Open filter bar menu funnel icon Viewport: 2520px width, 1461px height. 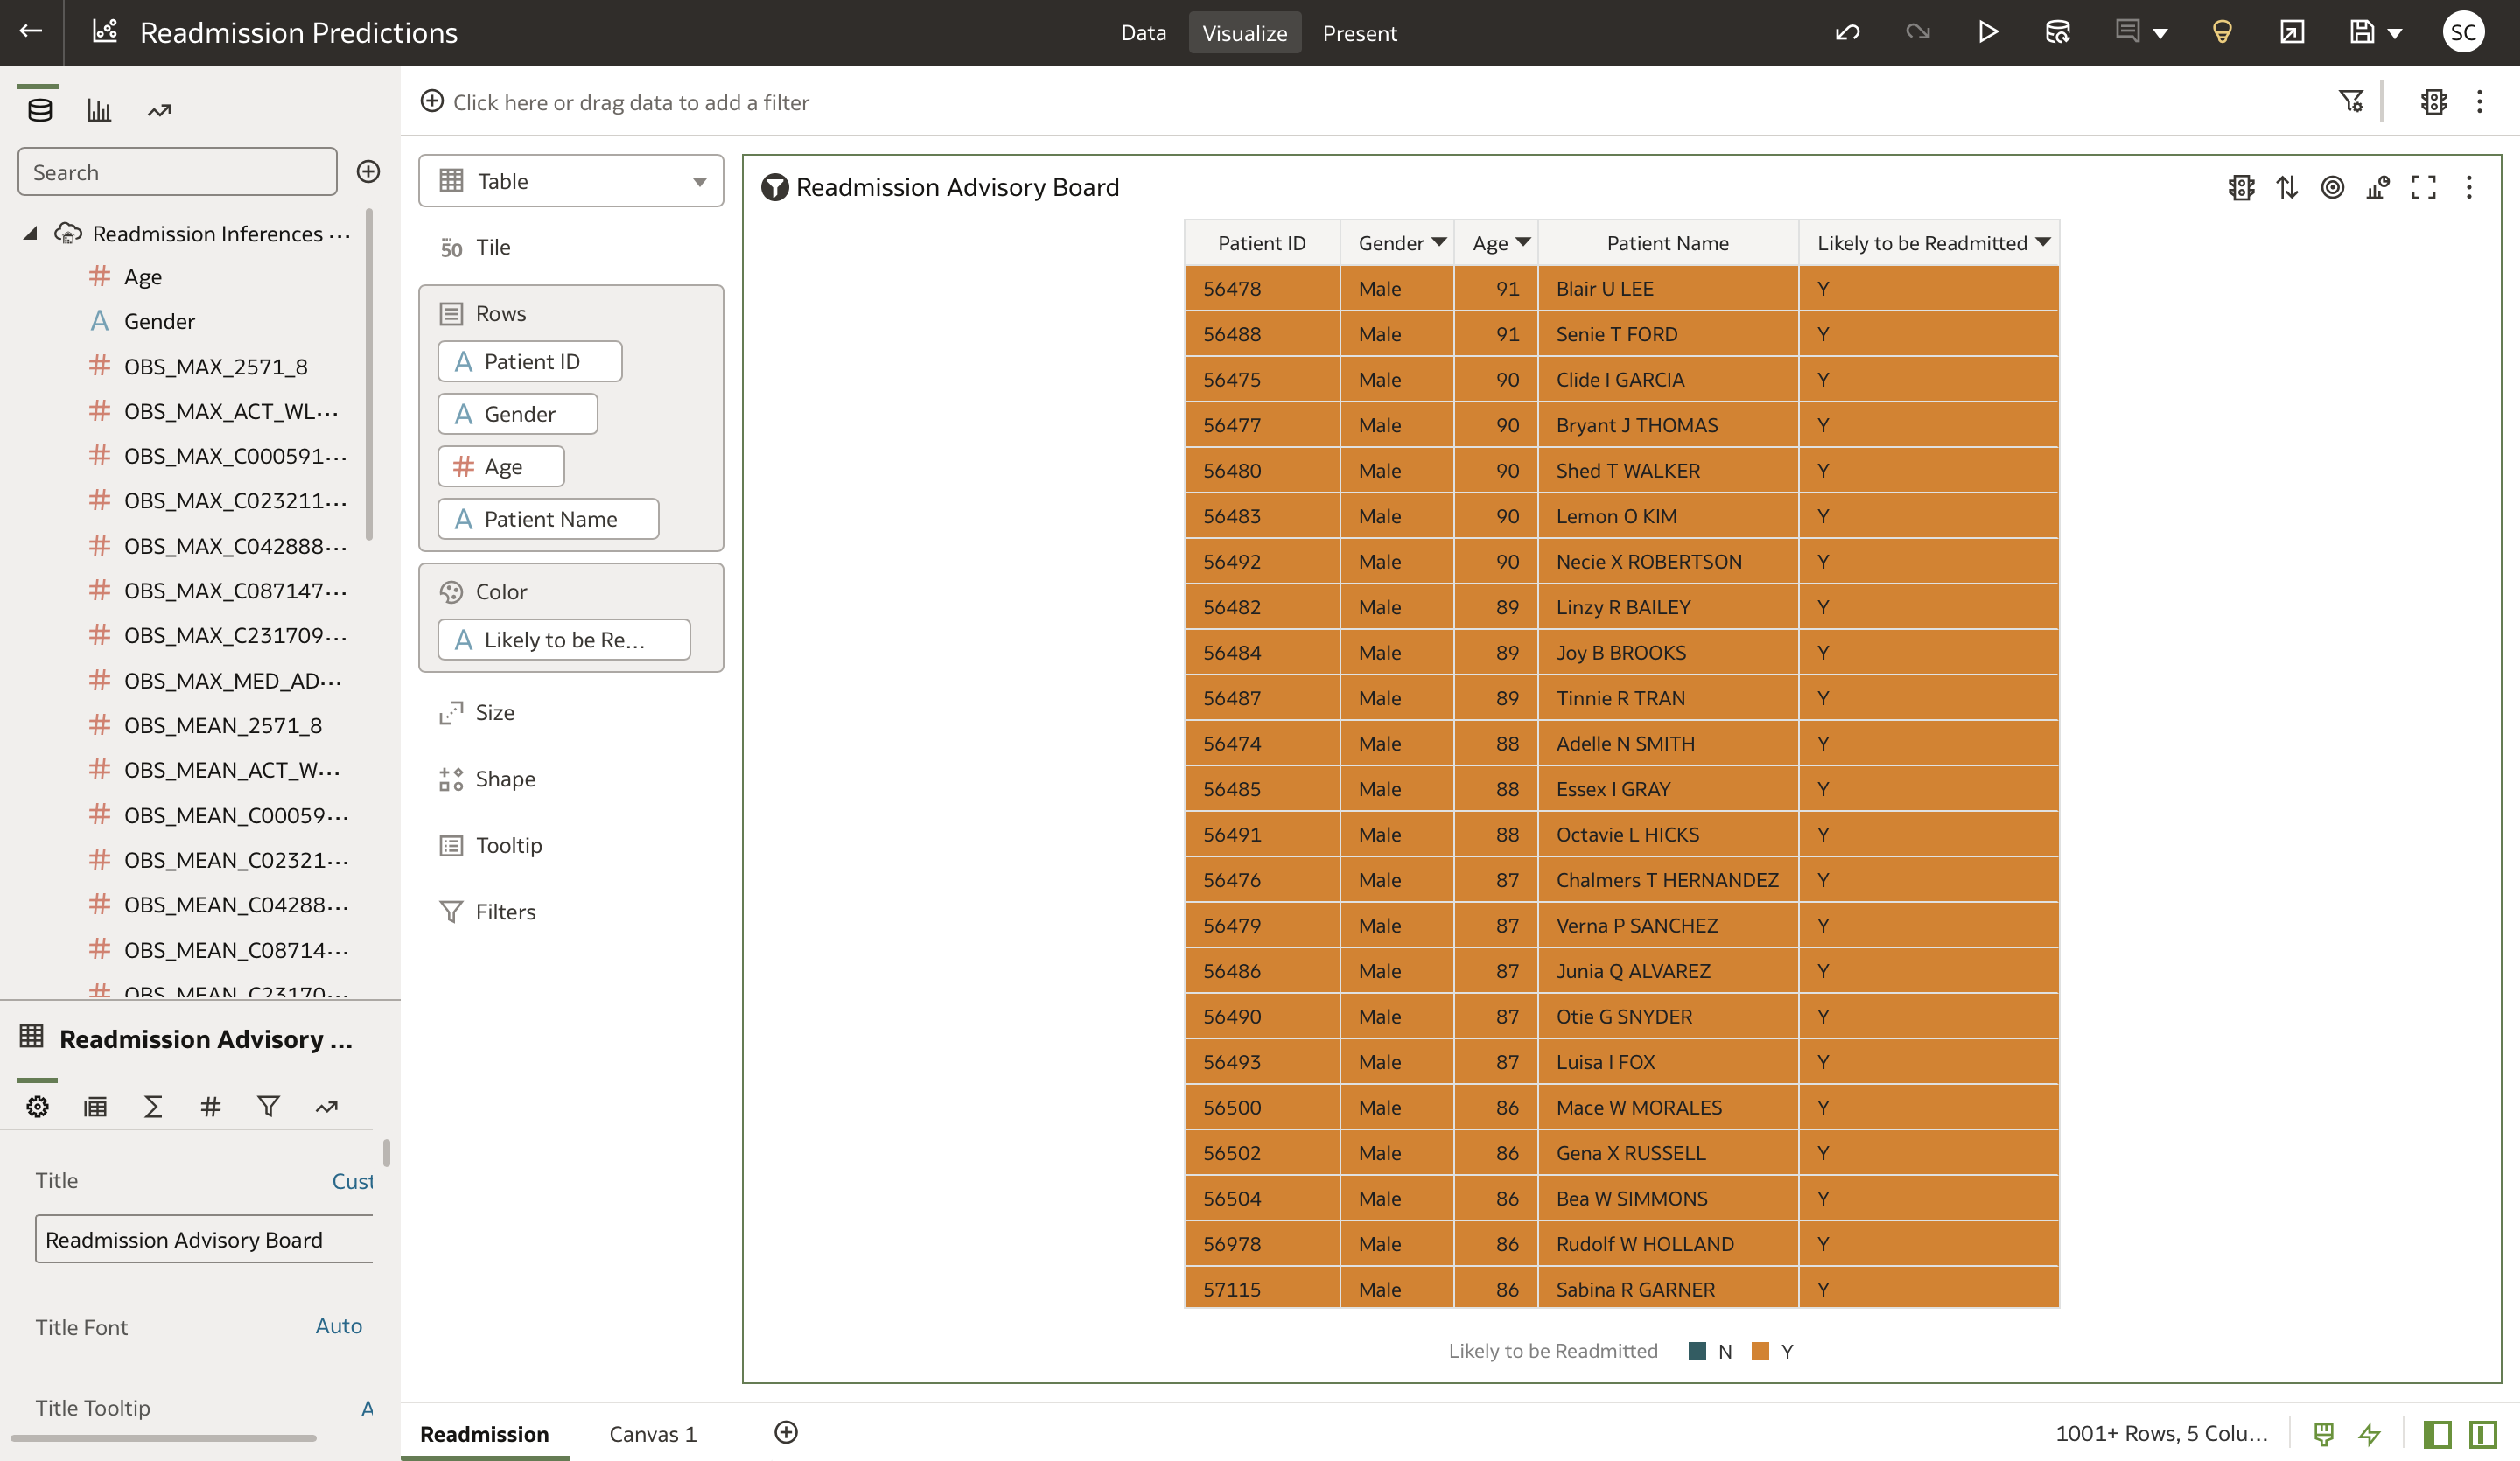click(x=2350, y=101)
